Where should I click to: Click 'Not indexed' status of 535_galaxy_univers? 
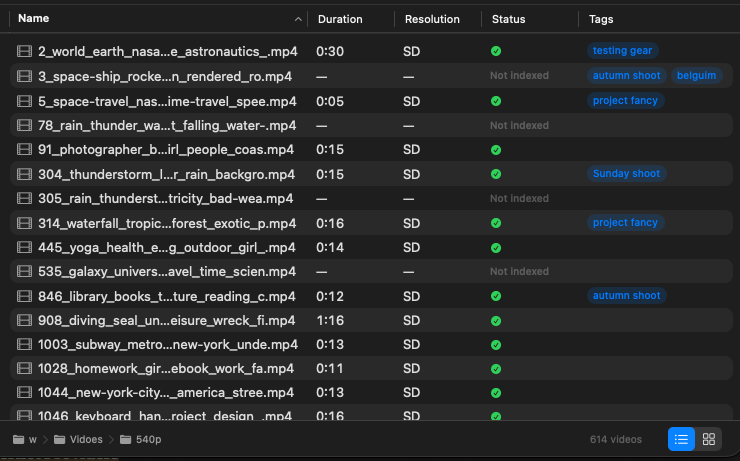click(519, 272)
